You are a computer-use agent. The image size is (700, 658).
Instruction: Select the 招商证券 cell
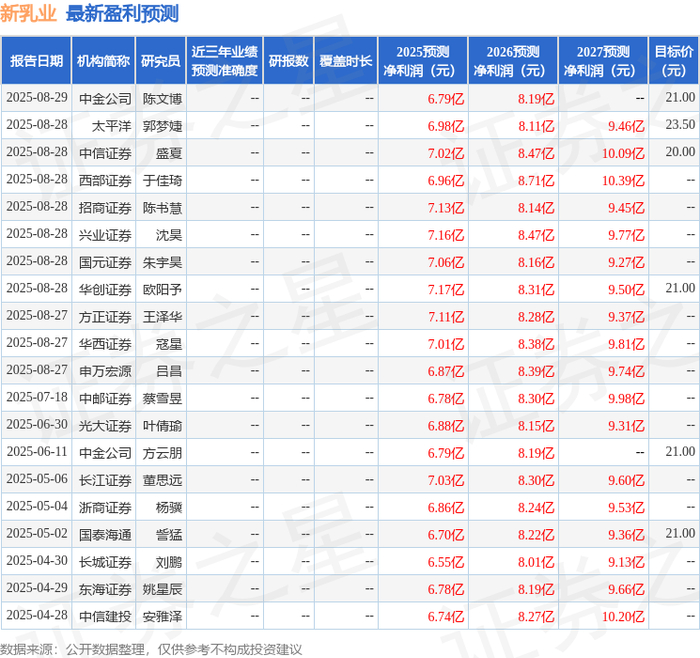point(105,208)
